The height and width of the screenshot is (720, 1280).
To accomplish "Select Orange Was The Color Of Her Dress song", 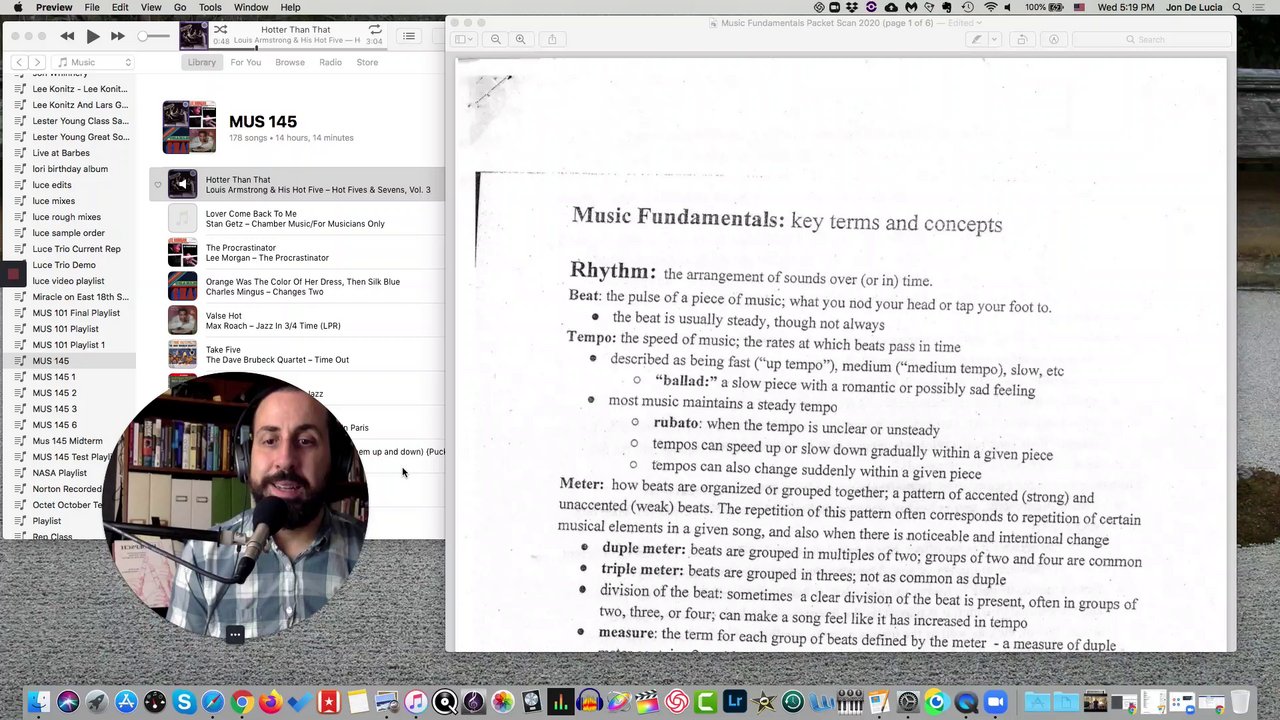I will coord(297,286).
